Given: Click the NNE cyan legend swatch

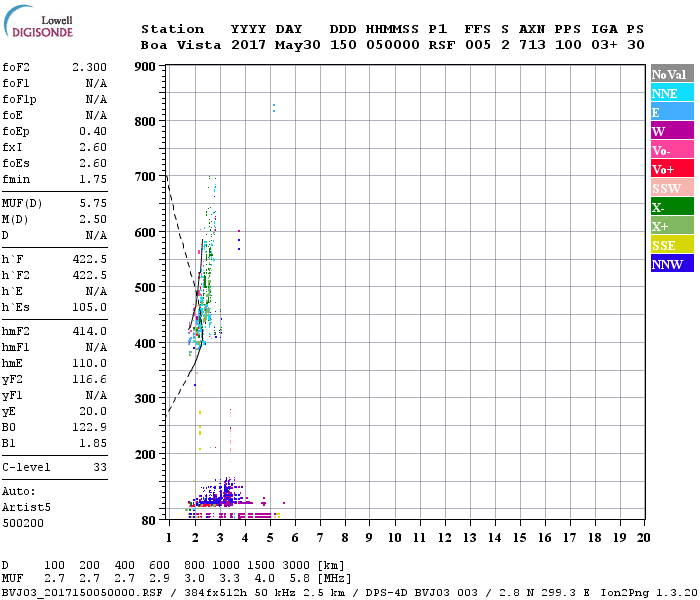Looking at the screenshot, I should pos(672,93).
